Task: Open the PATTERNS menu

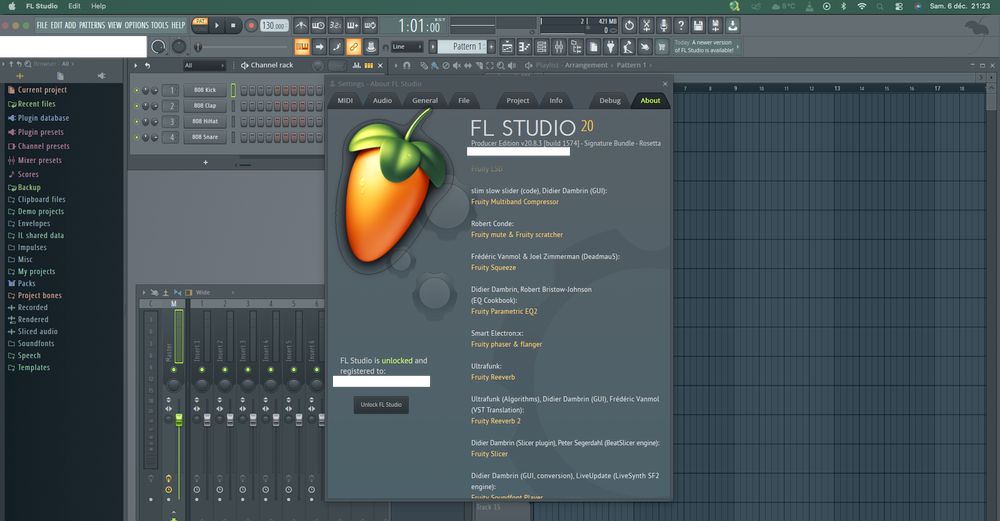Action: [x=92, y=26]
